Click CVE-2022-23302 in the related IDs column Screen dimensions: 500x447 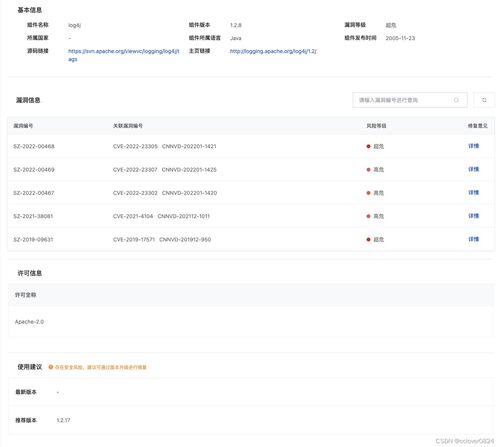(x=135, y=193)
